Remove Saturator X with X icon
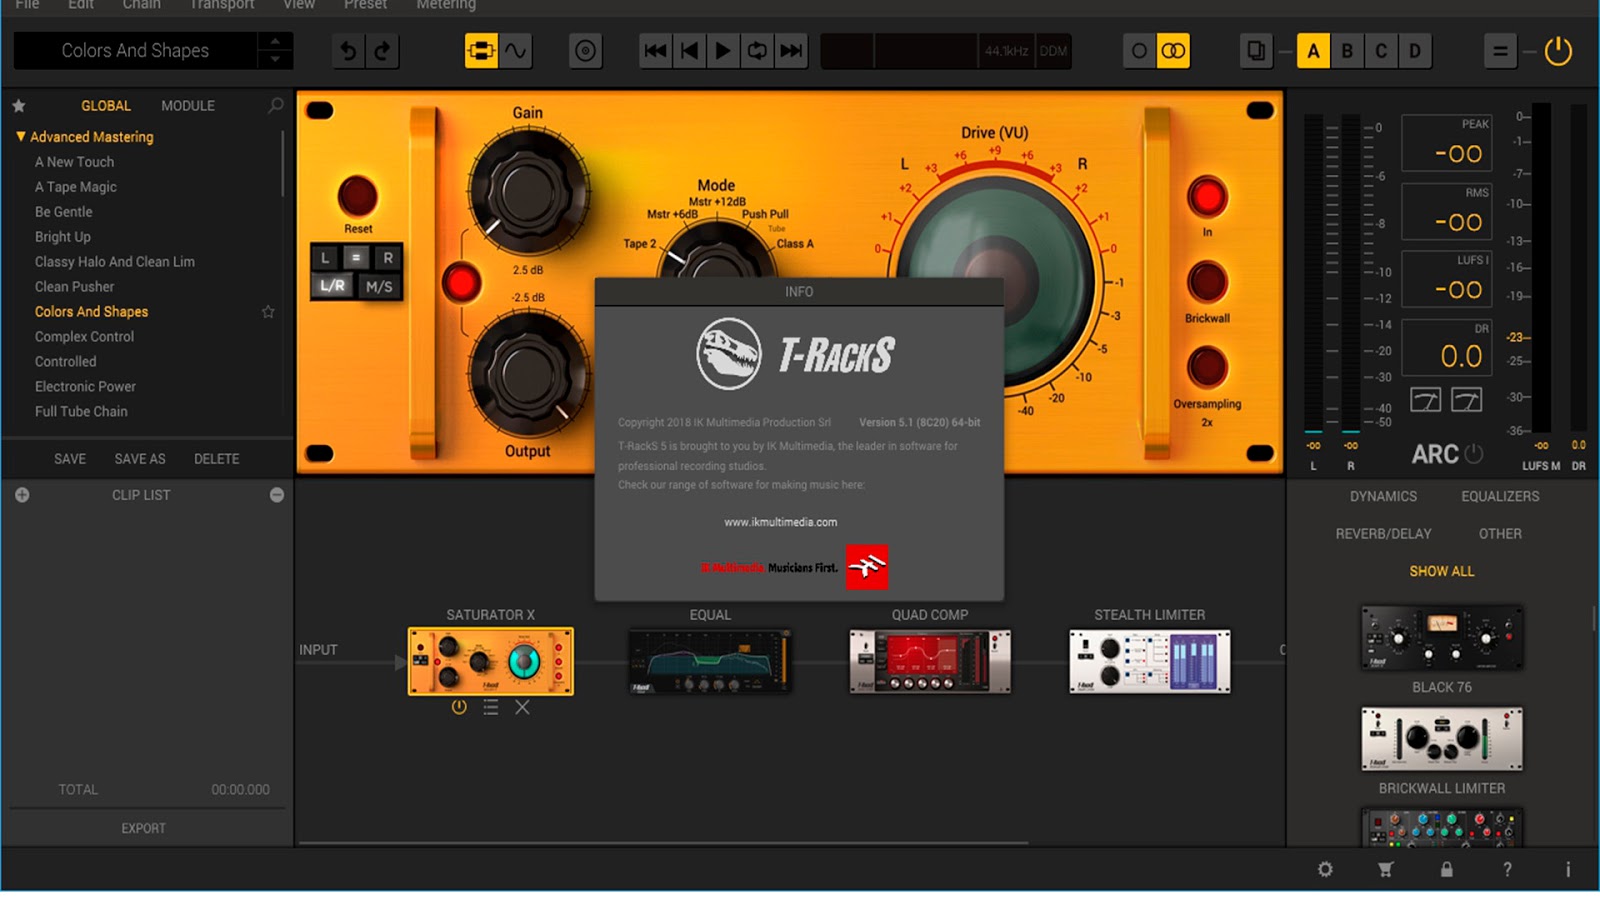The height and width of the screenshot is (900, 1600). pyautogui.click(x=522, y=707)
